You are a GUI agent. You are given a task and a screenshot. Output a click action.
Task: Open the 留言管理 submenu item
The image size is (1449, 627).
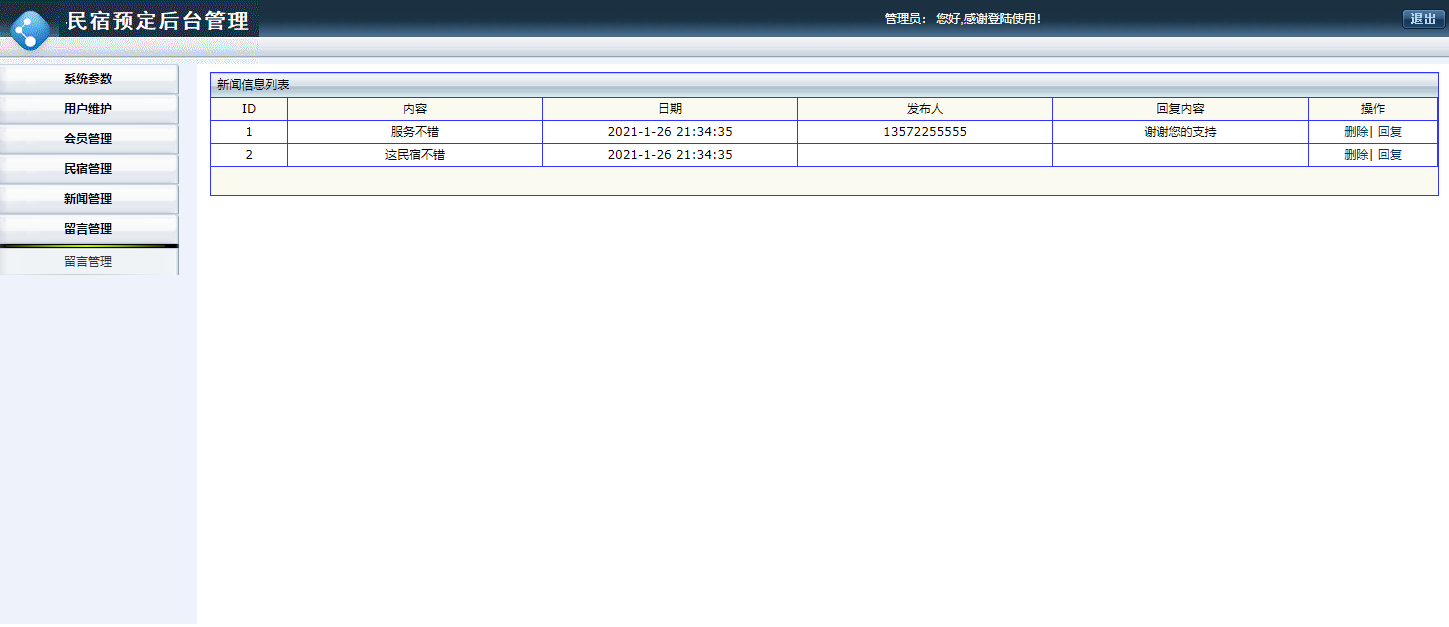(x=88, y=262)
